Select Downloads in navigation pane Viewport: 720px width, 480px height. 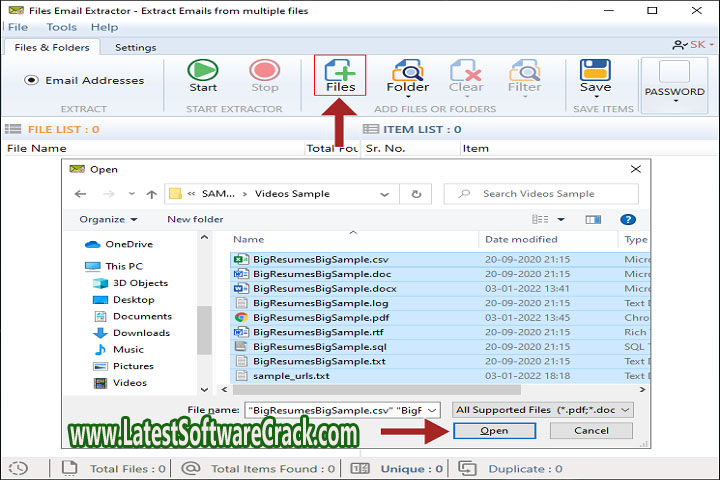[132, 333]
